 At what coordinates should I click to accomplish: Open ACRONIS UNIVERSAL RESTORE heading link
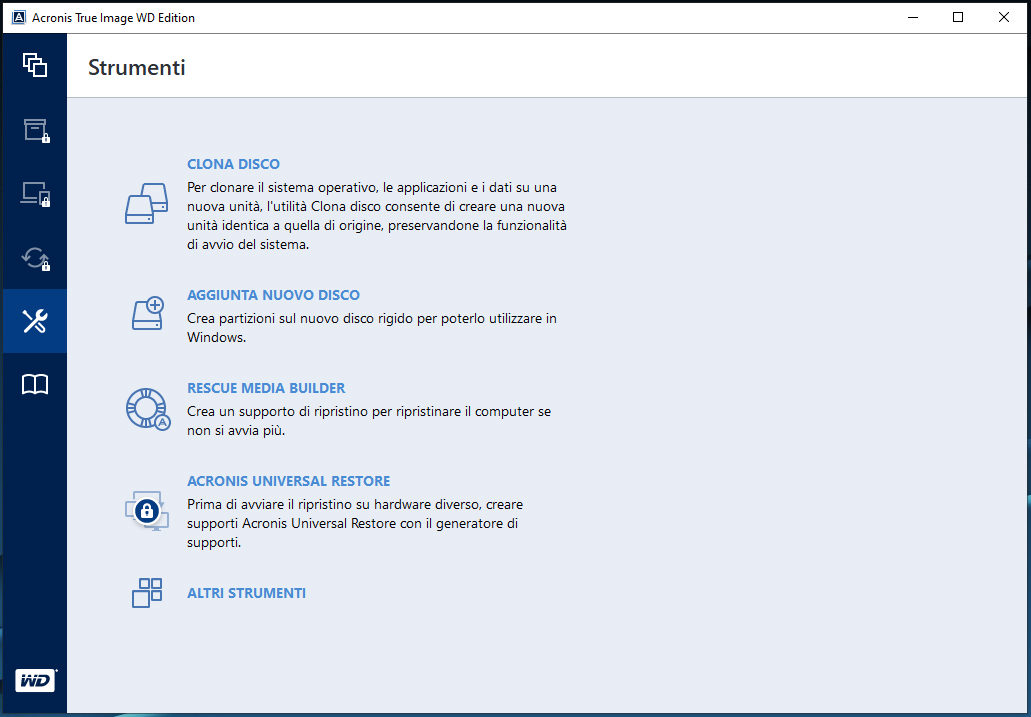288,481
